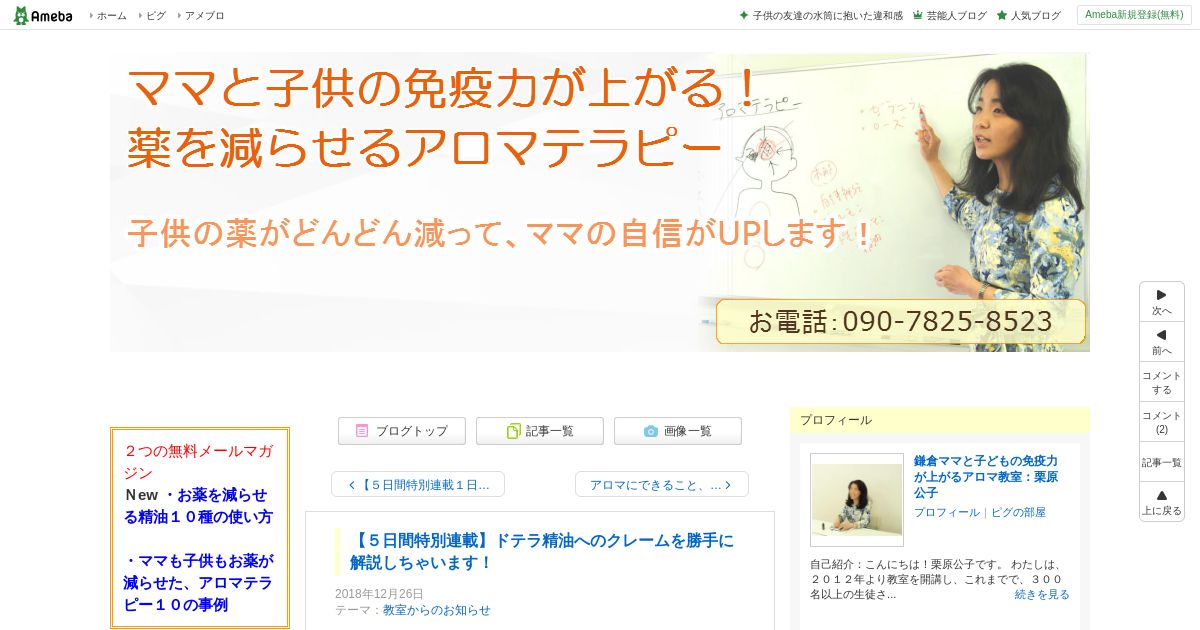Open the プロフィール link under profile name
1200x630 pixels.
click(x=947, y=512)
